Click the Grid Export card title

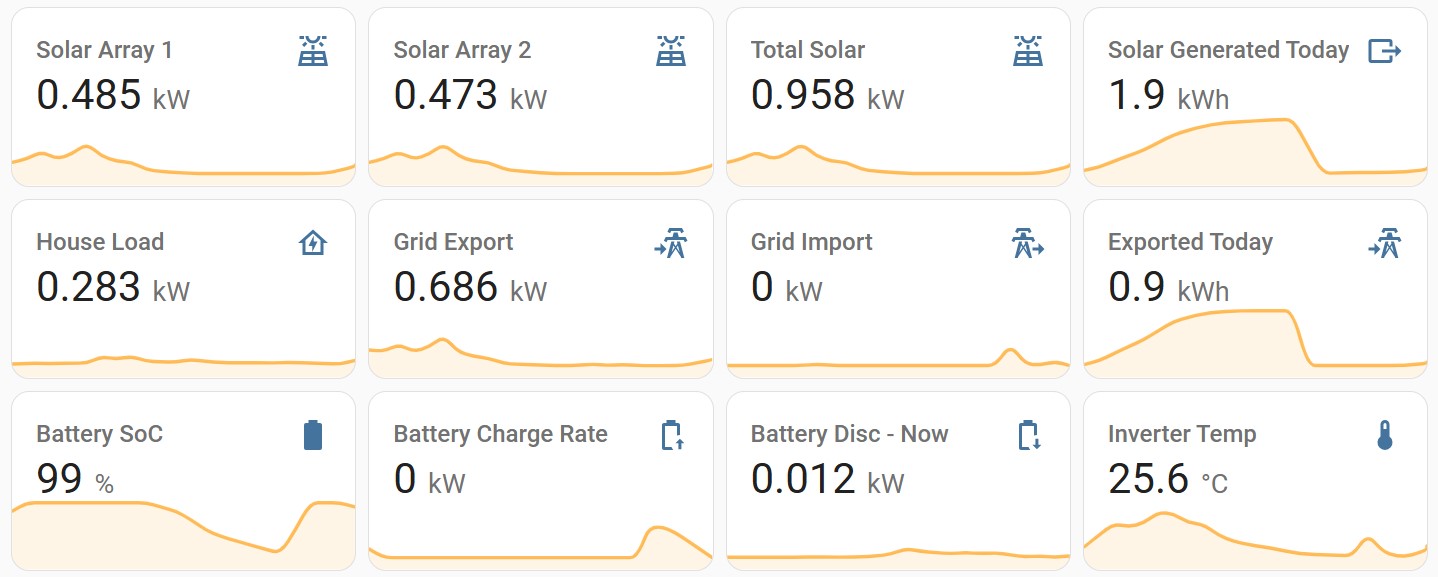click(x=453, y=242)
